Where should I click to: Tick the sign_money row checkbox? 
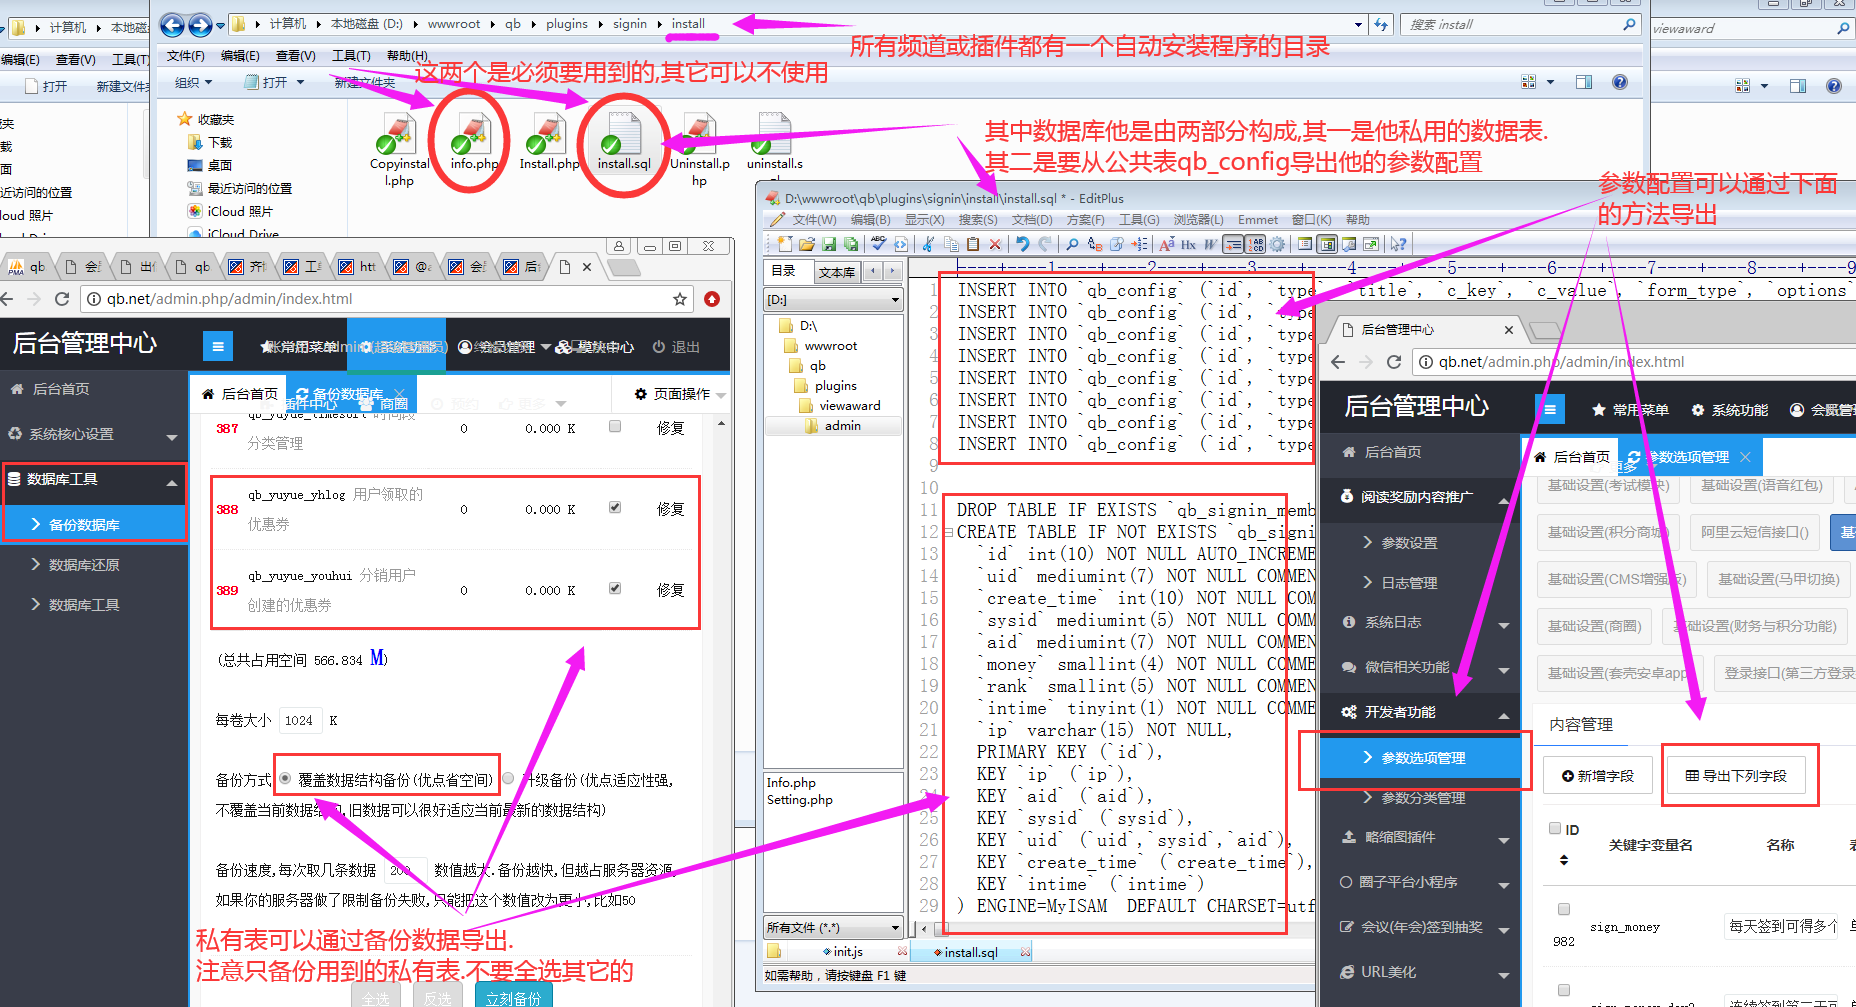pos(1564,909)
